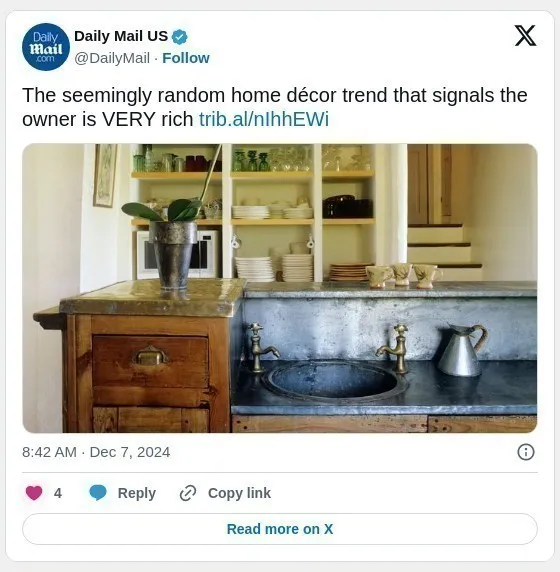
Task: Open the @DailyMail handle
Action: click(112, 58)
